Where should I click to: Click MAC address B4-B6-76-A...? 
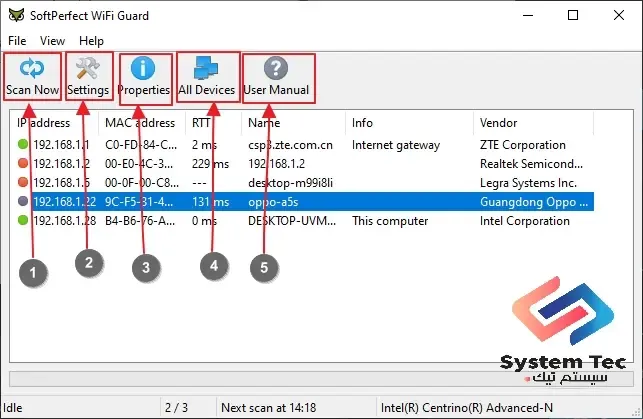click(x=140, y=221)
